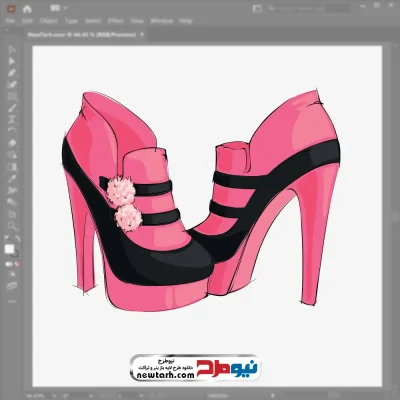Select the Curvature tool below the Pen
Screen dimensions: 400x400
12,84
